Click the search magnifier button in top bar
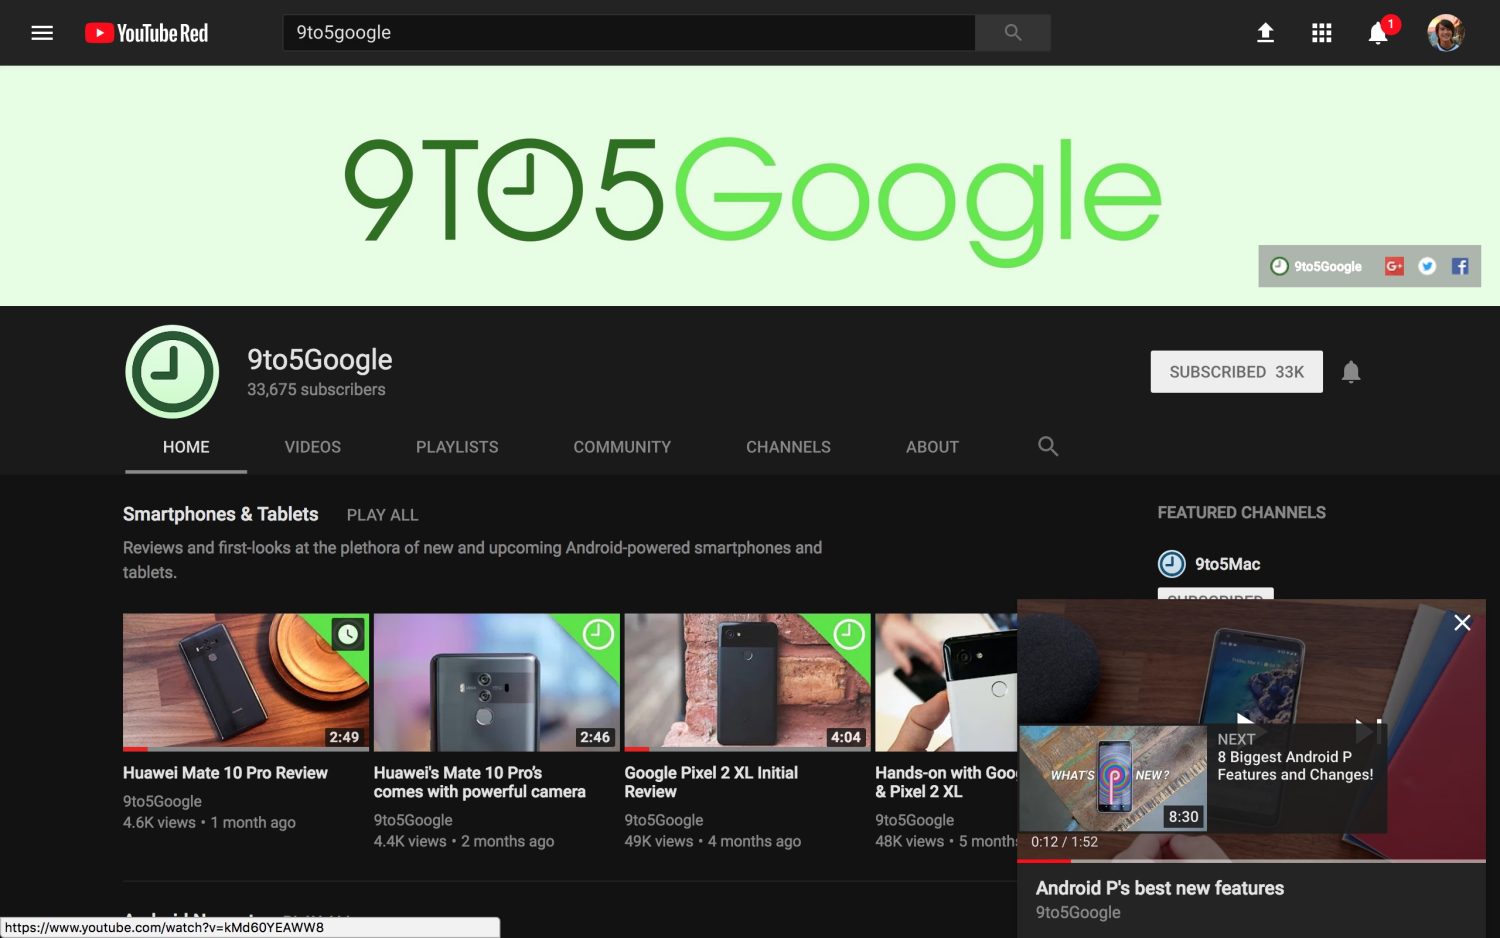 1013,32
